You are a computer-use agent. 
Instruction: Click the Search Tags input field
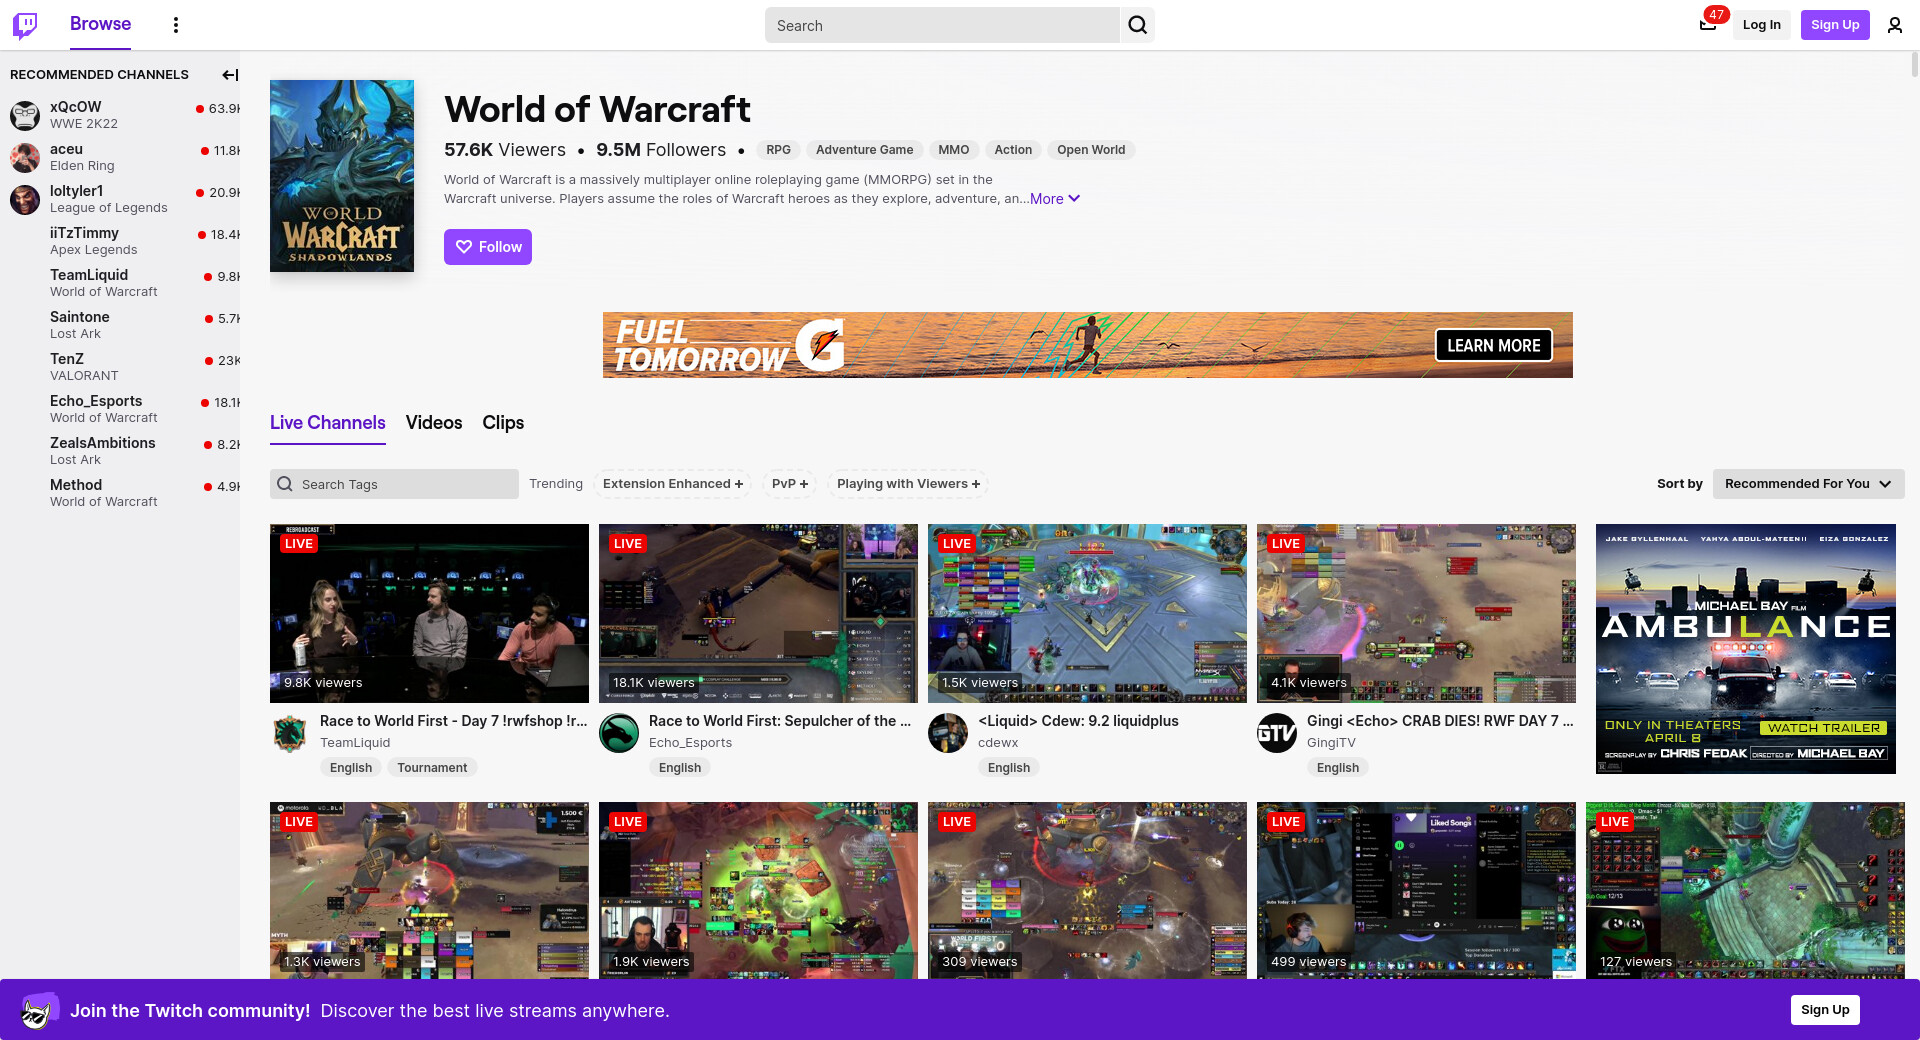point(394,484)
